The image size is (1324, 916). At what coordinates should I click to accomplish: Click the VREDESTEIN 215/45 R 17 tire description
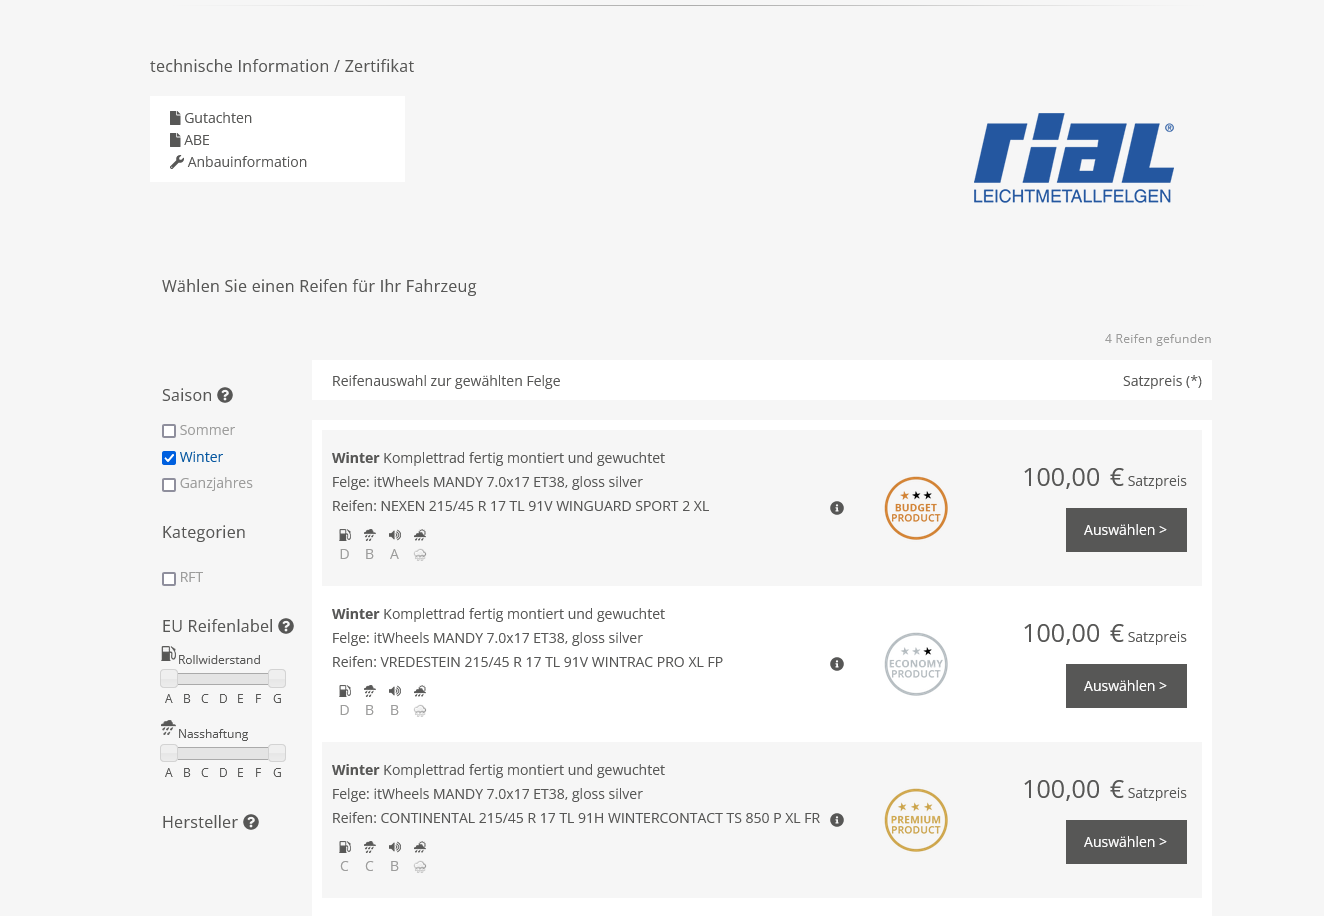[527, 662]
